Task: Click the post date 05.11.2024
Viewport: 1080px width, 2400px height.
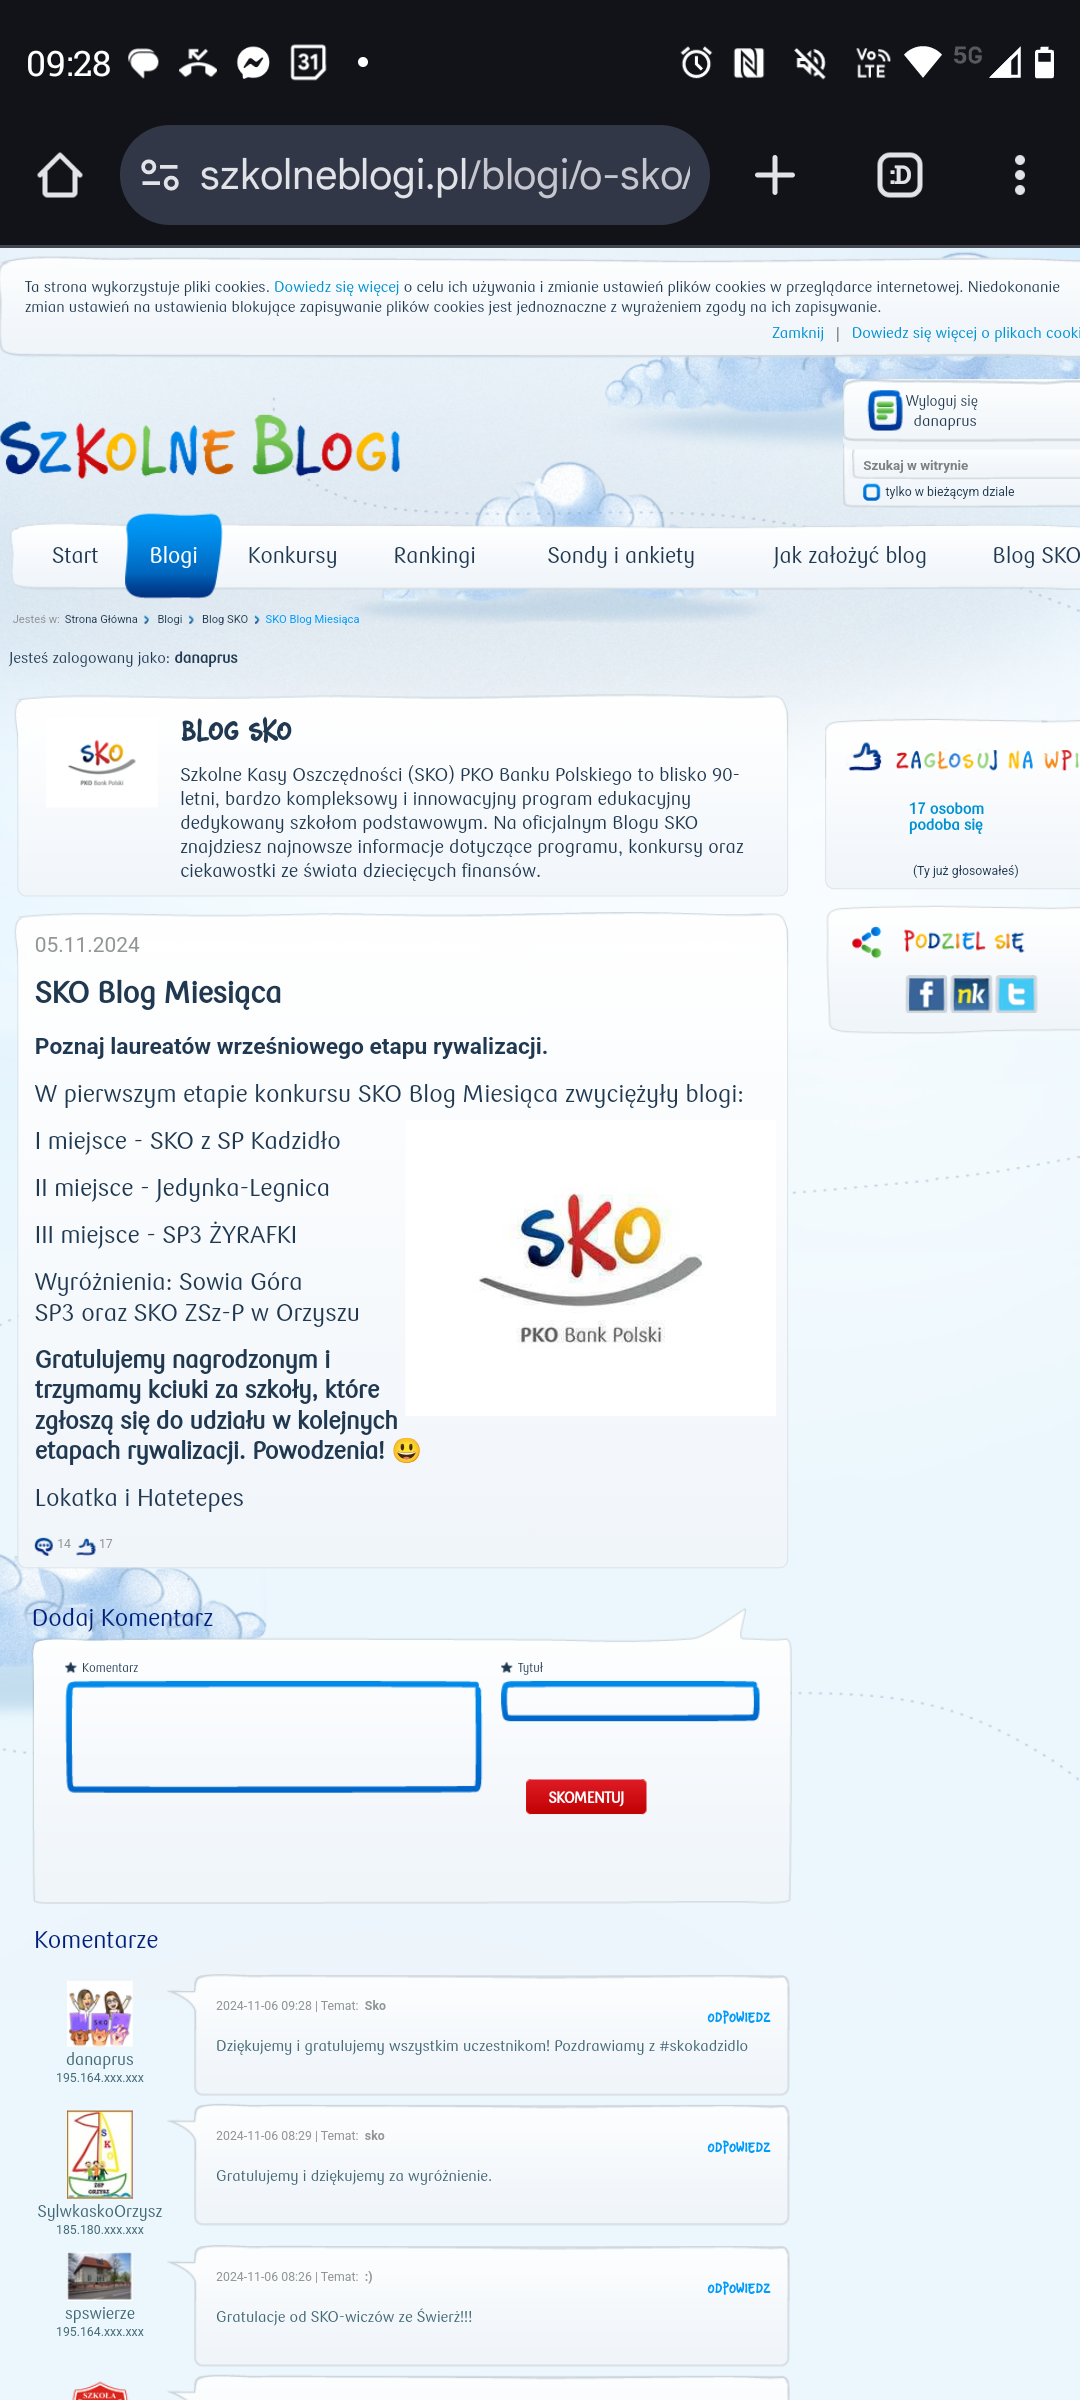Action: click(87, 945)
